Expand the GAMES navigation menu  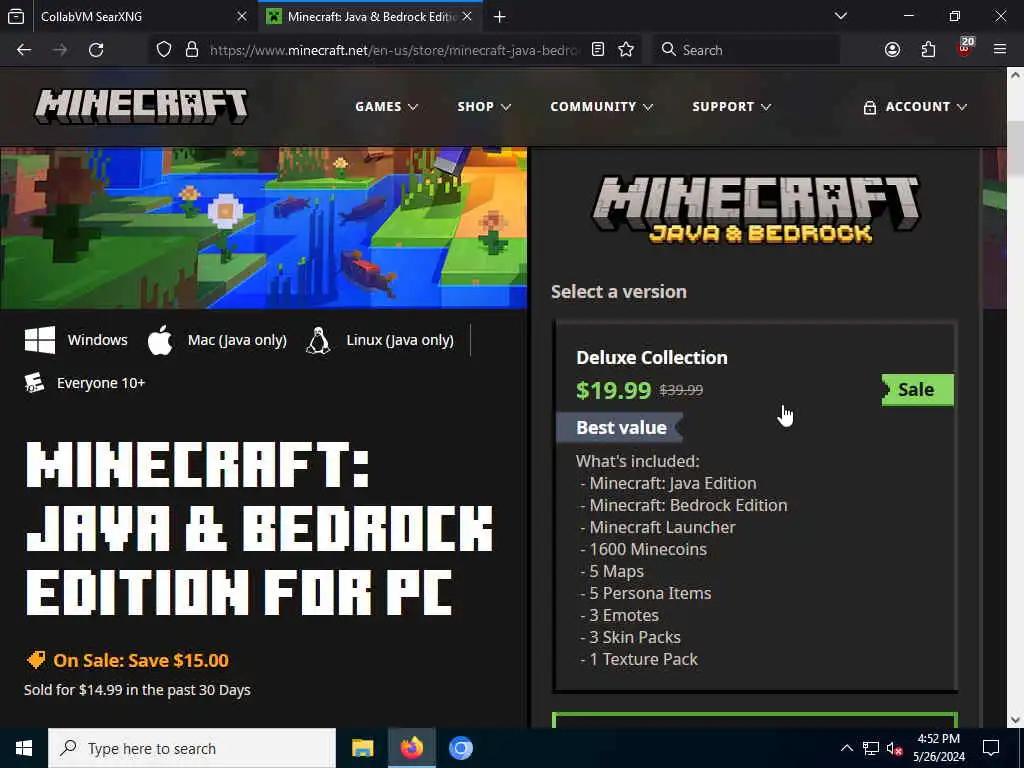click(386, 106)
